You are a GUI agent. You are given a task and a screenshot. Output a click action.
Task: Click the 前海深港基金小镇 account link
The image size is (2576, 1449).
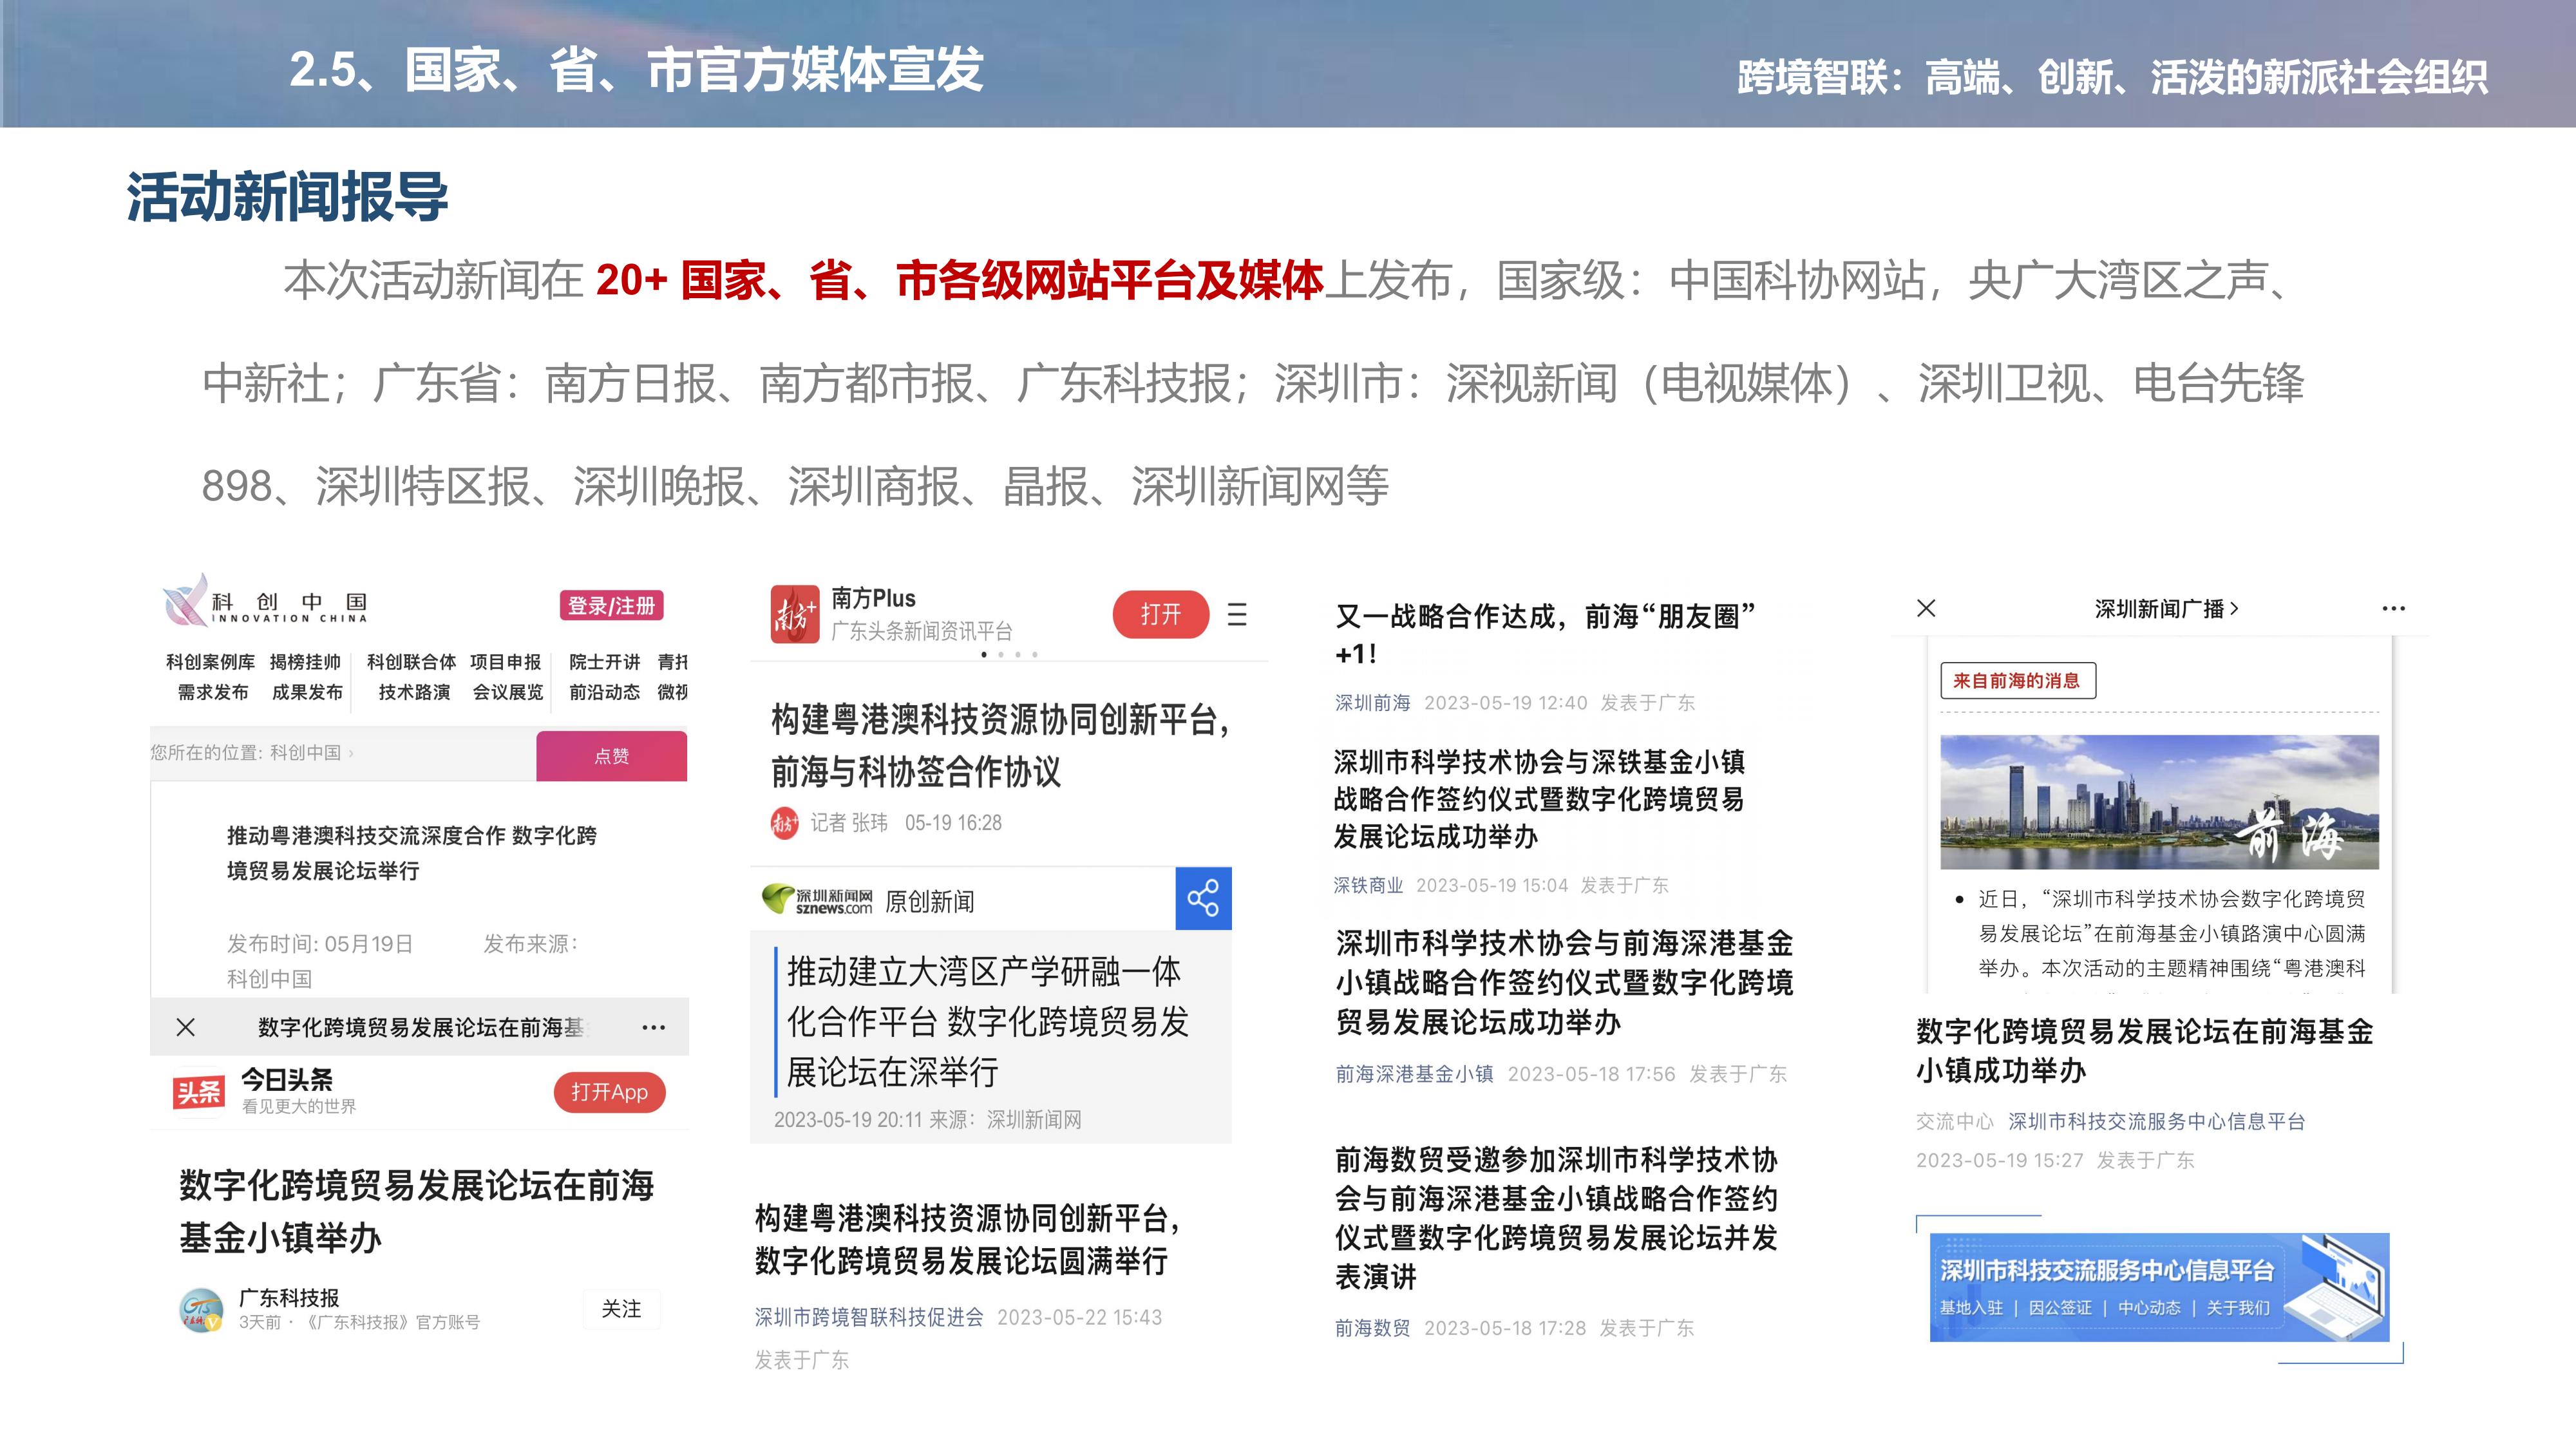(x=1414, y=1074)
